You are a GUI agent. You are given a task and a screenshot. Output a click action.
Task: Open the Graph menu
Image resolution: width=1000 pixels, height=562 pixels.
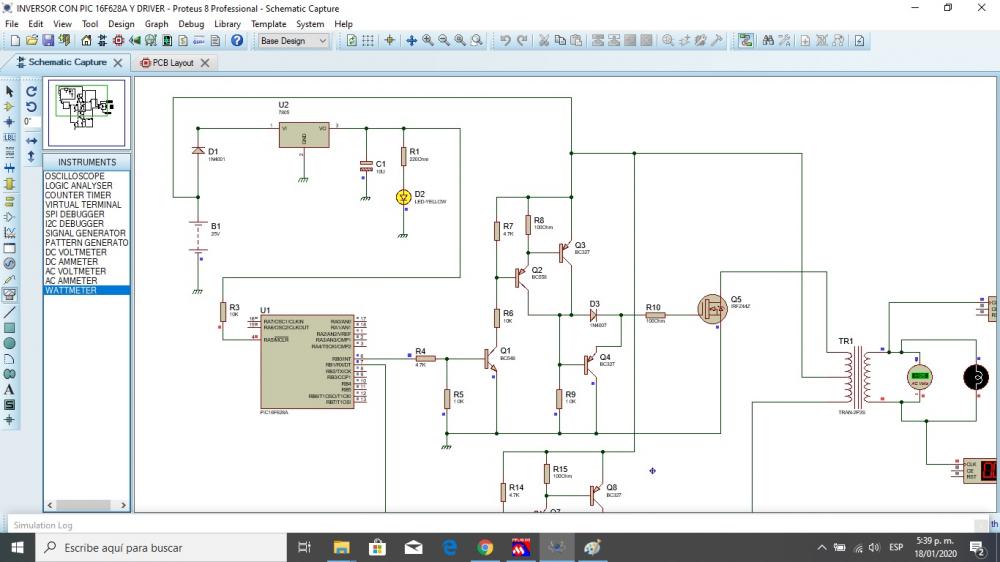coord(156,24)
